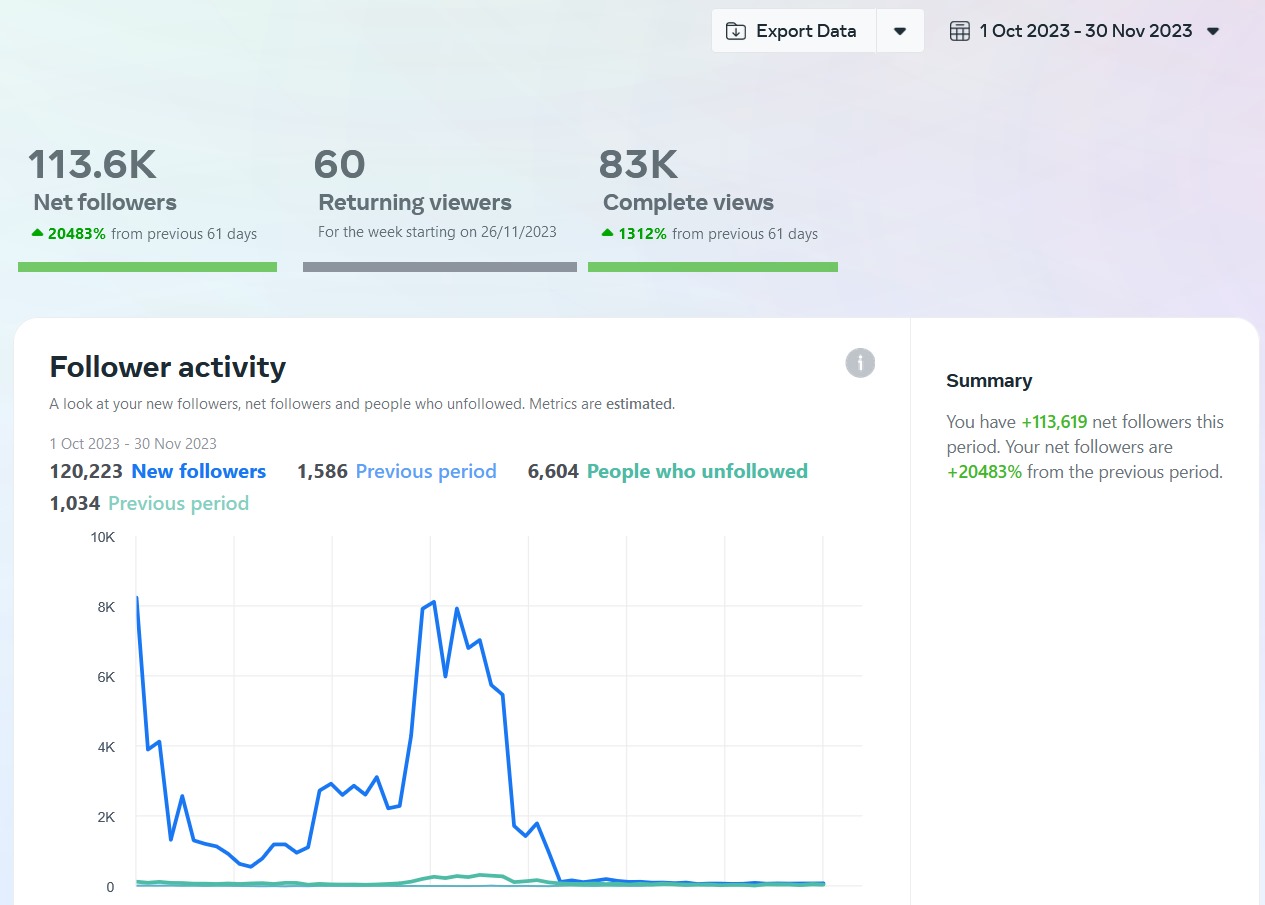Click the grey bar under Returning viewers

pyautogui.click(x=439, y=267)
